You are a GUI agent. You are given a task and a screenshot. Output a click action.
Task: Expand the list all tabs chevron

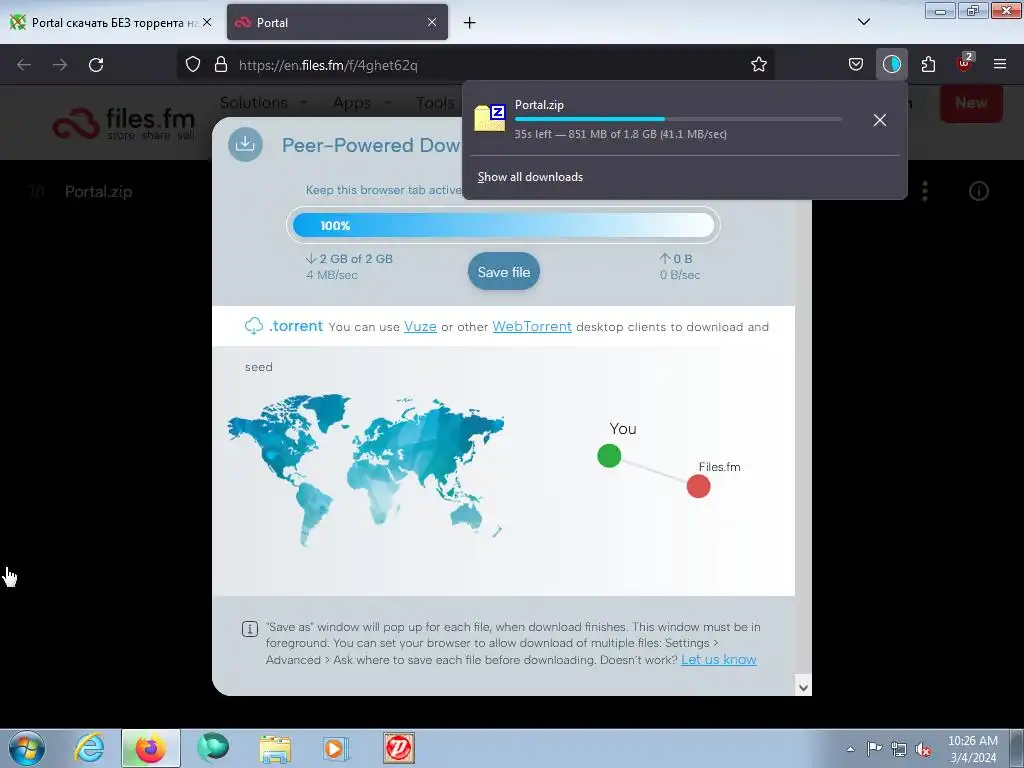tap(863, 22)
